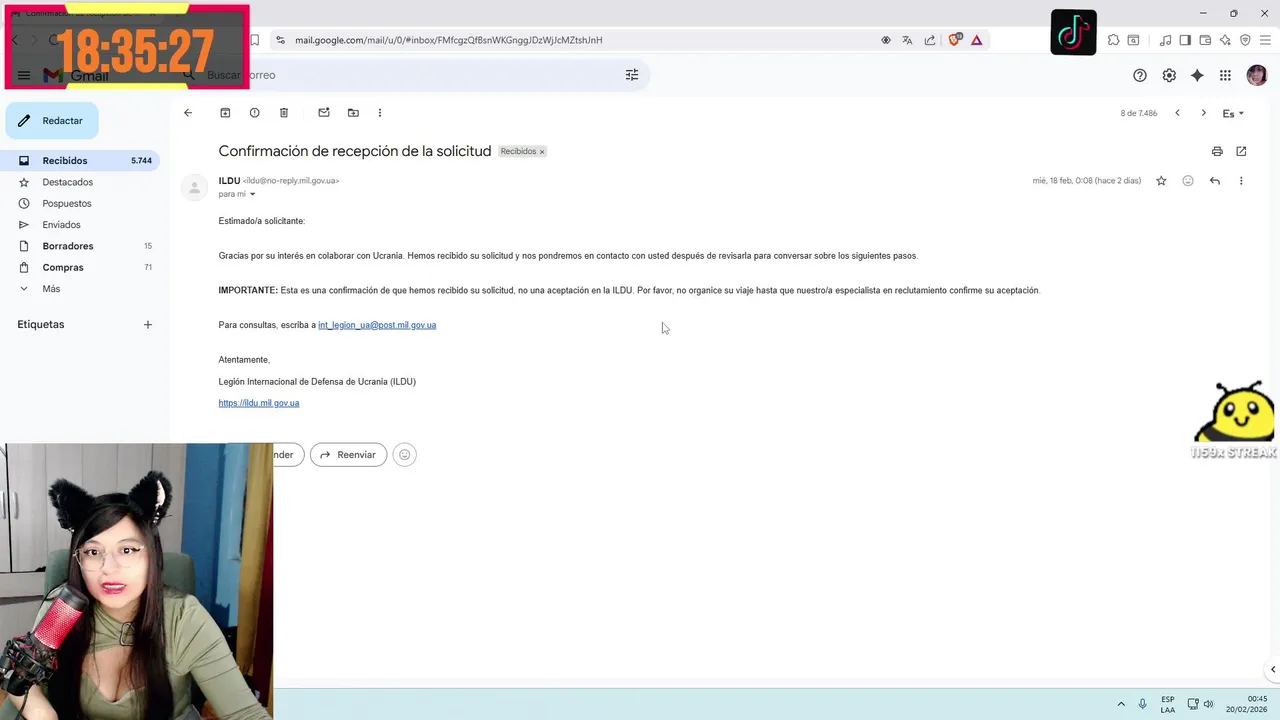Open Enviados sent folder
1280x720 pixels.
coord(61,225)
